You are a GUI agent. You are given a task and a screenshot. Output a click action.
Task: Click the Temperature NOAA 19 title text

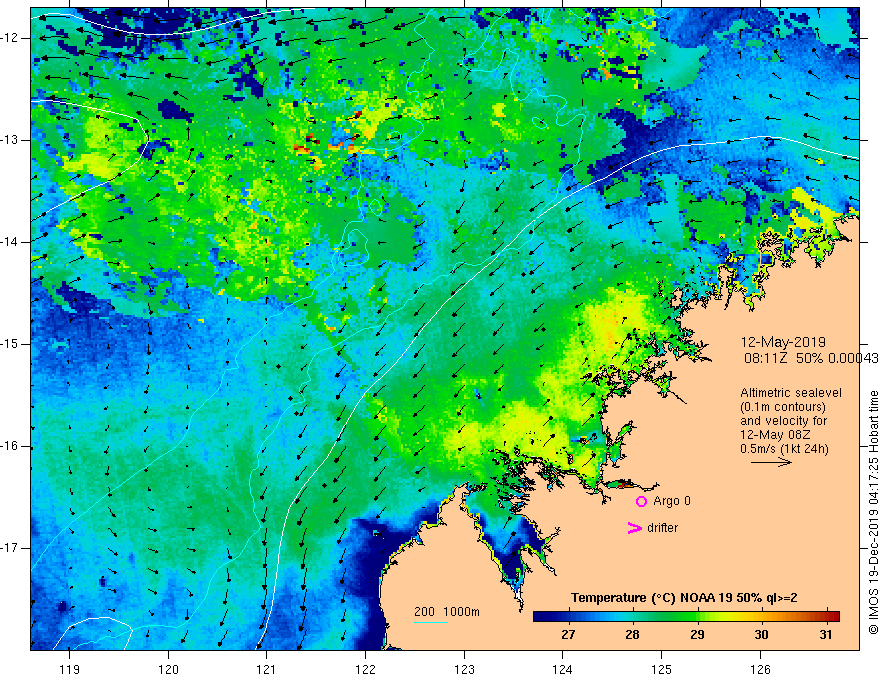click(684, 598)
